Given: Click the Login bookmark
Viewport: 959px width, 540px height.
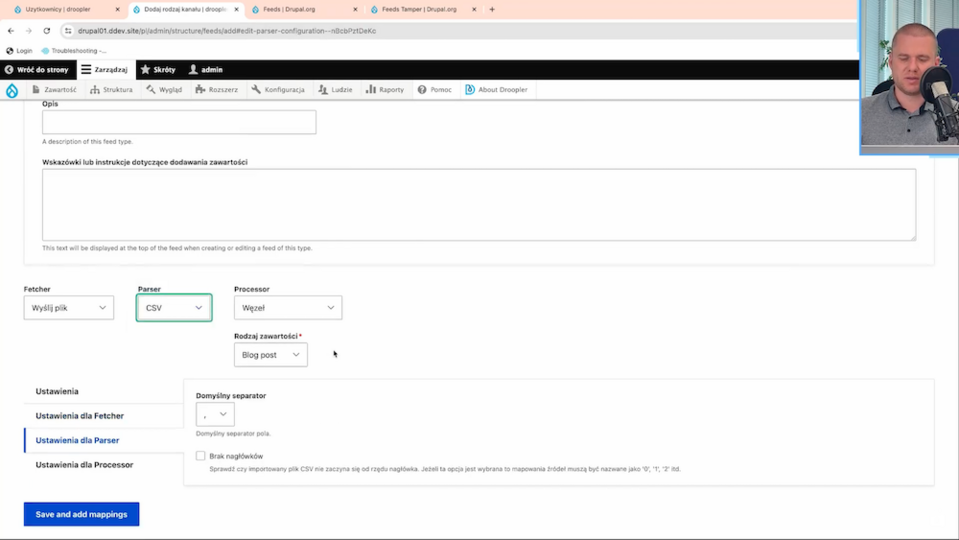Looking at the screenshot, I should pos(19,51).
